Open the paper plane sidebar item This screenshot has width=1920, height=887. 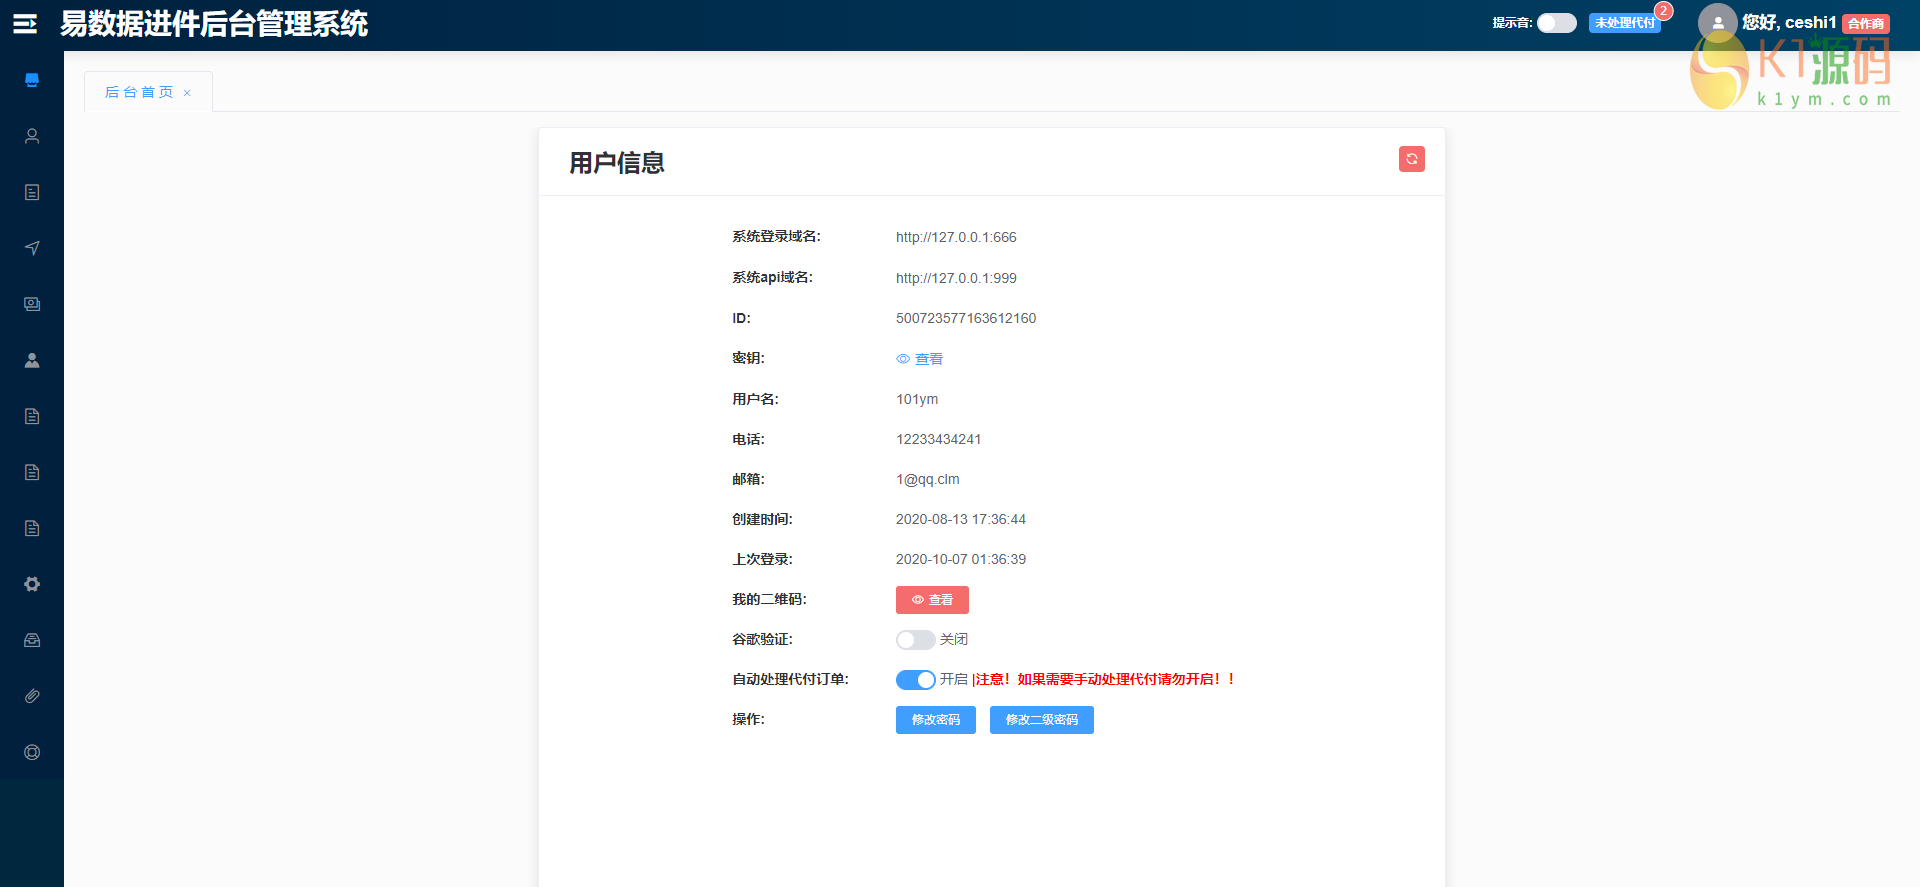pyautogui.click(x=32, y=248)
